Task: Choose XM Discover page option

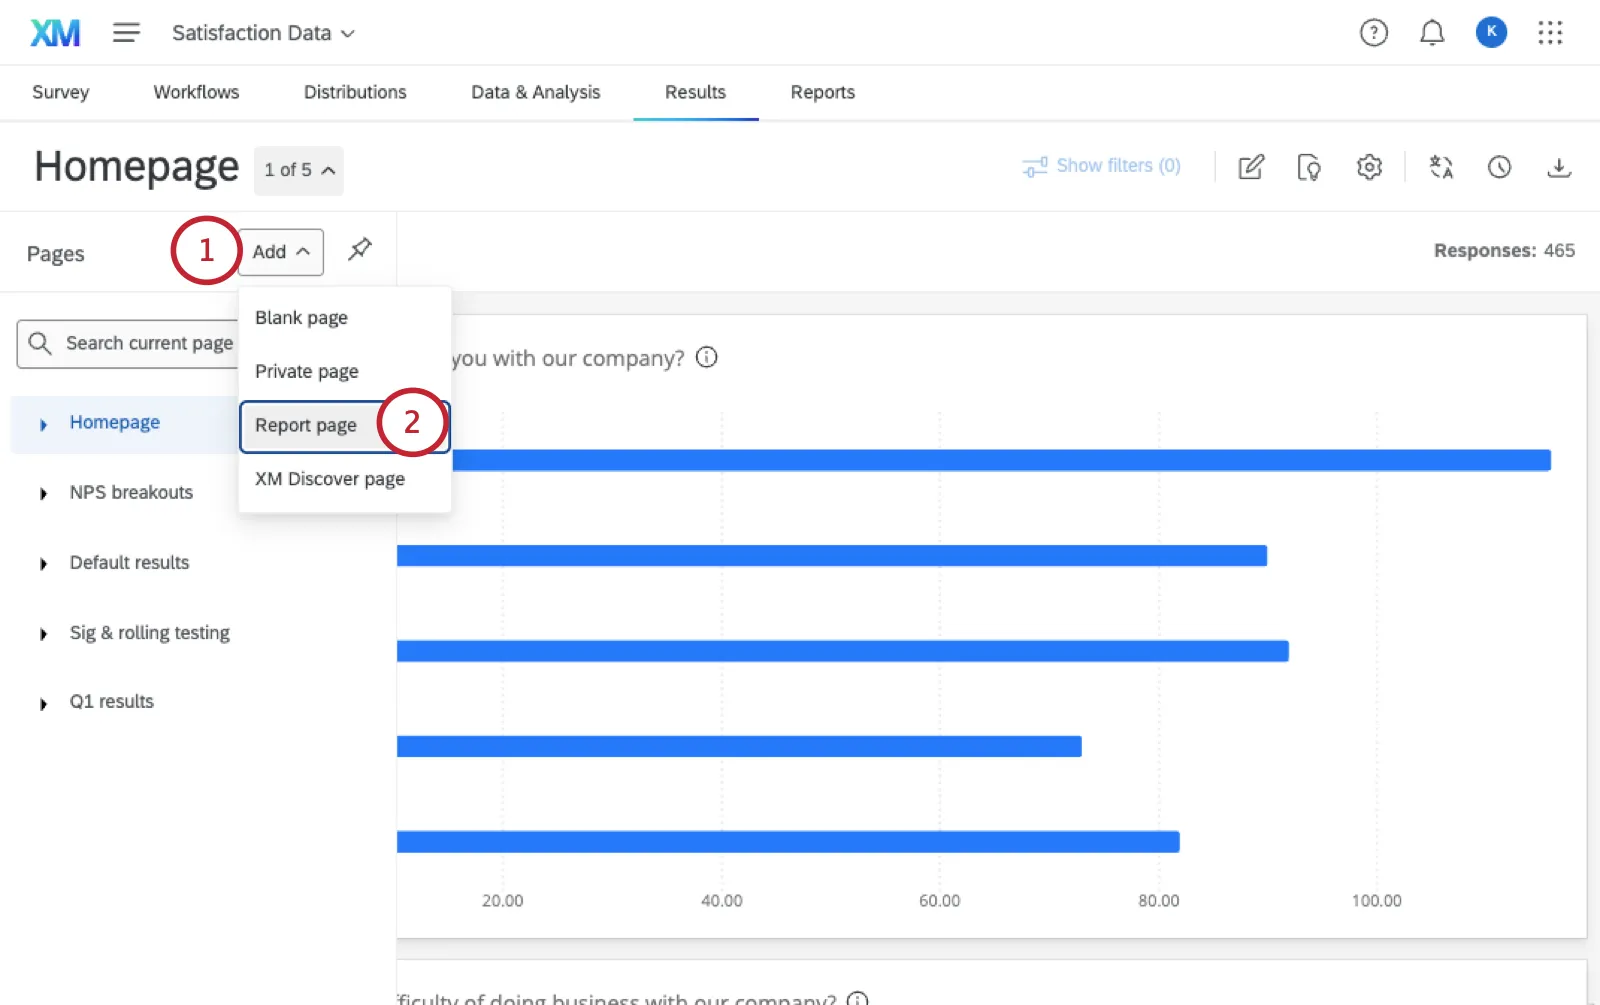Action: tap(345, 479)
